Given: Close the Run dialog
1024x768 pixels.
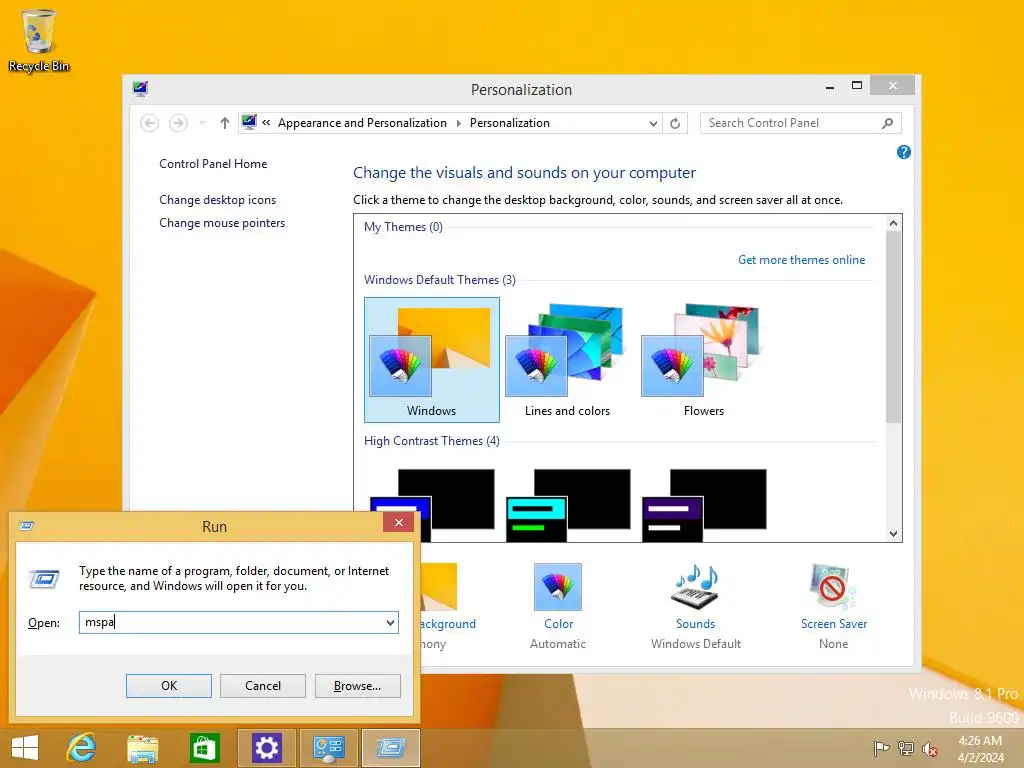Looking at the screenshot, I should [398, 522].
